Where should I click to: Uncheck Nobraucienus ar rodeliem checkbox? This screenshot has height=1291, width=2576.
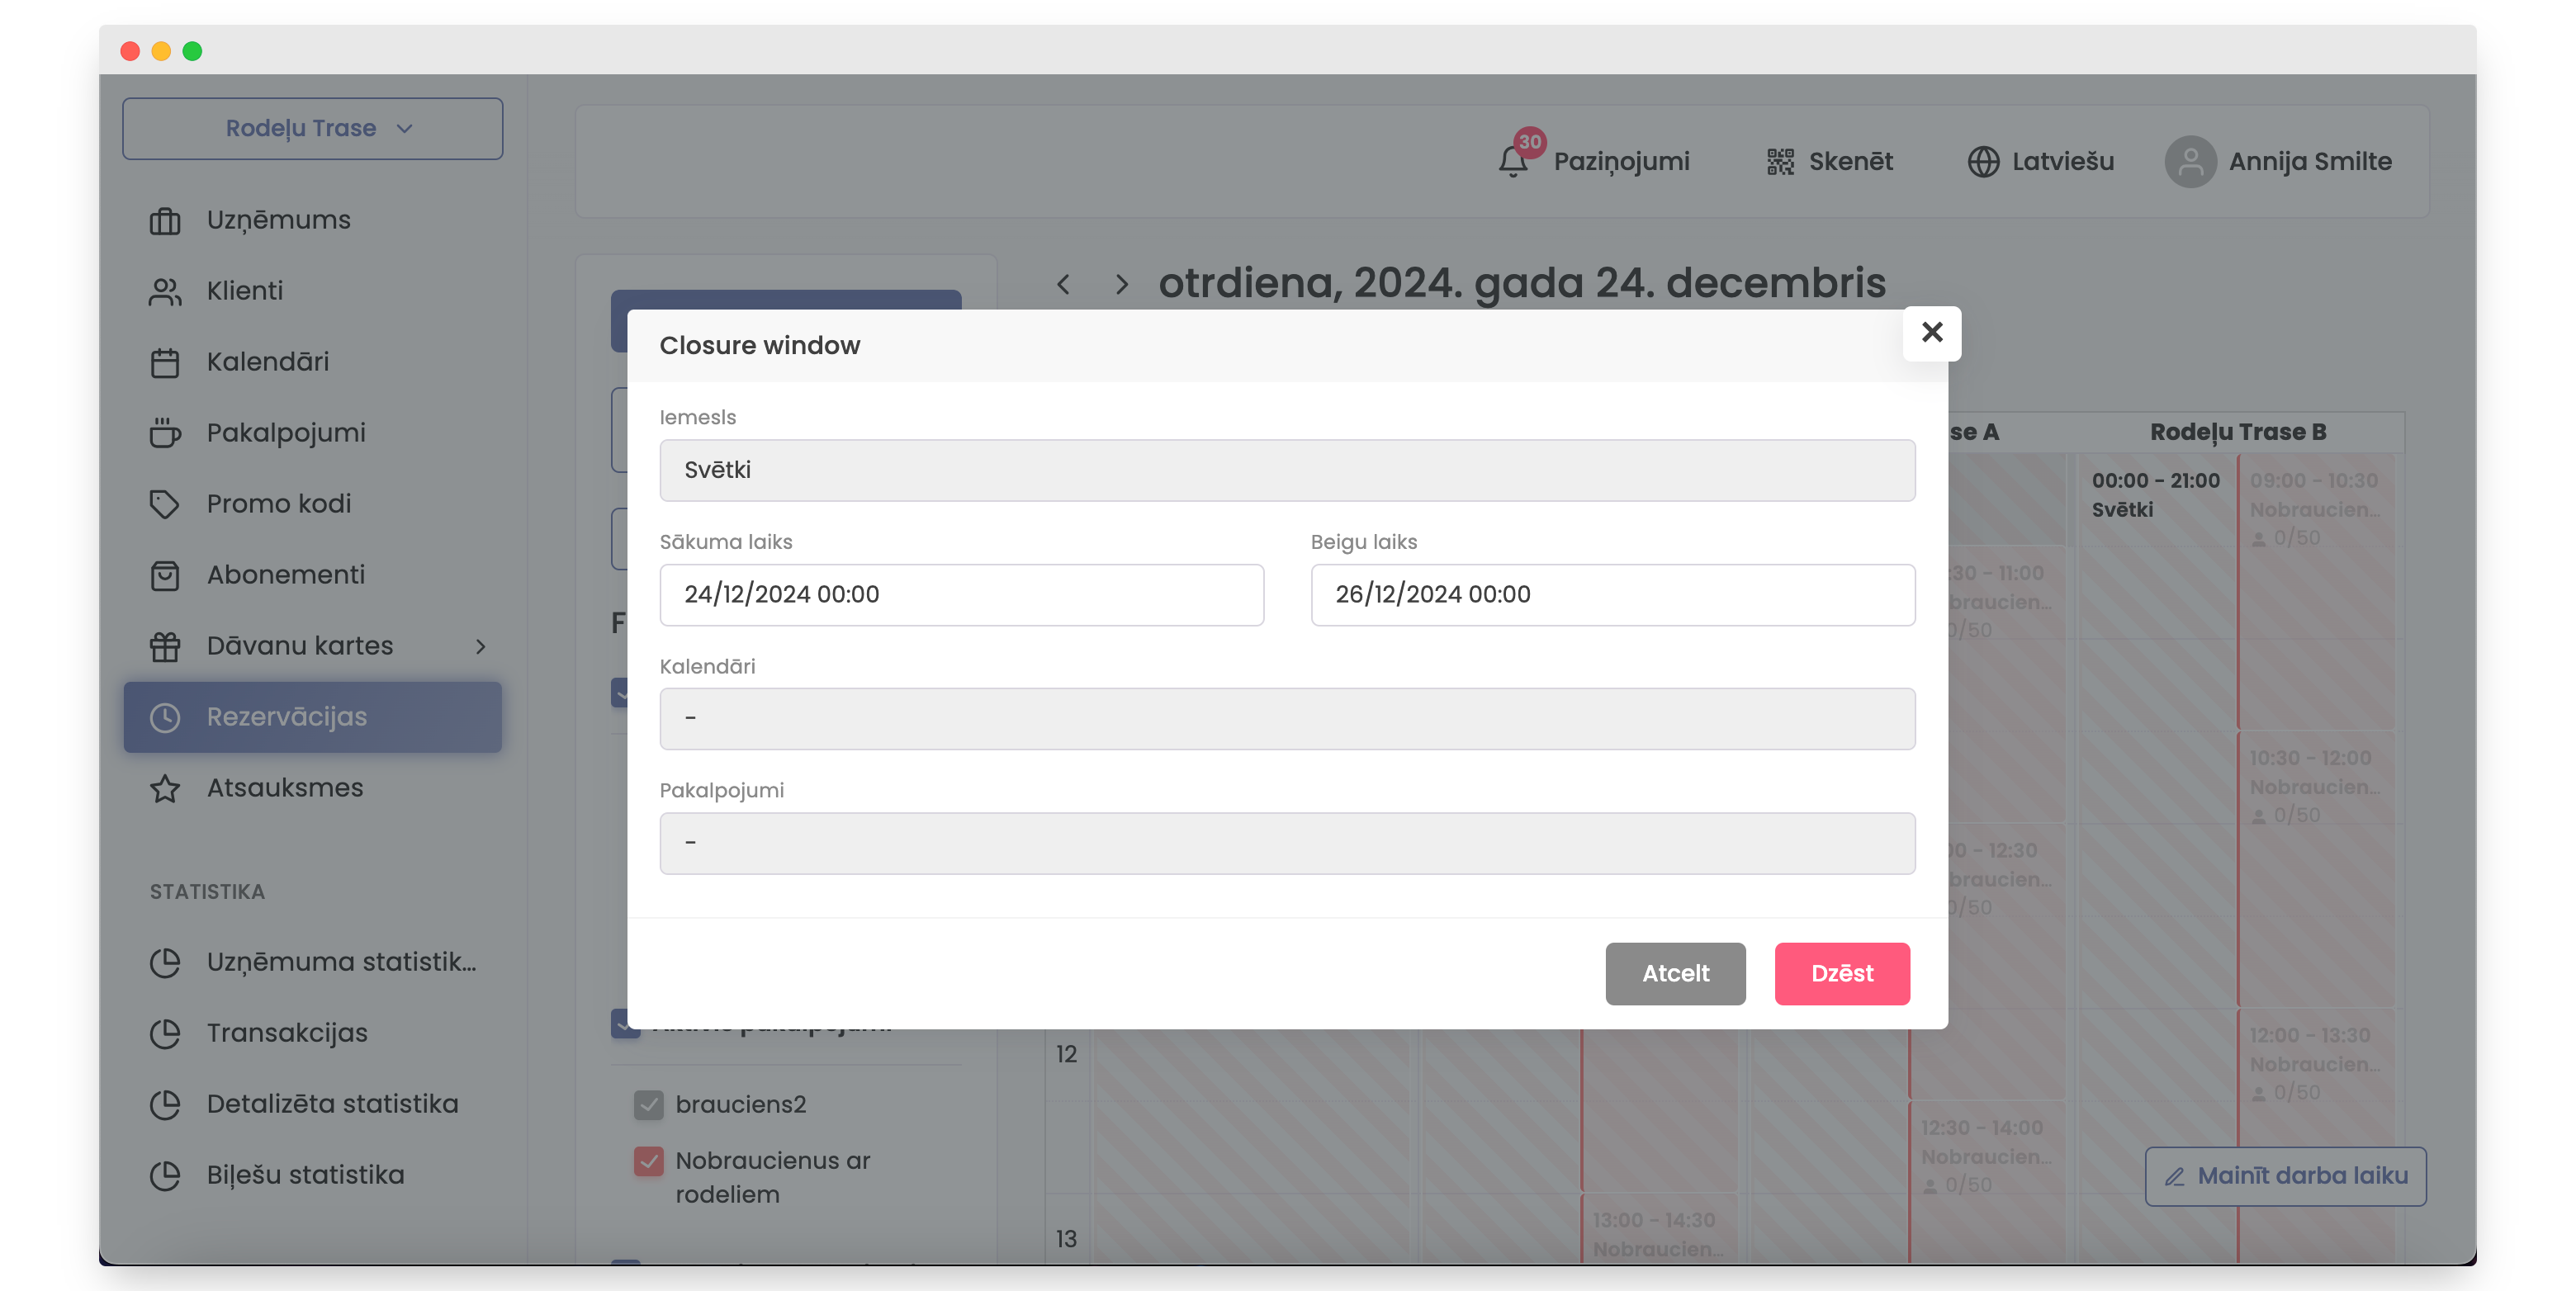[x=649, y=1161]
